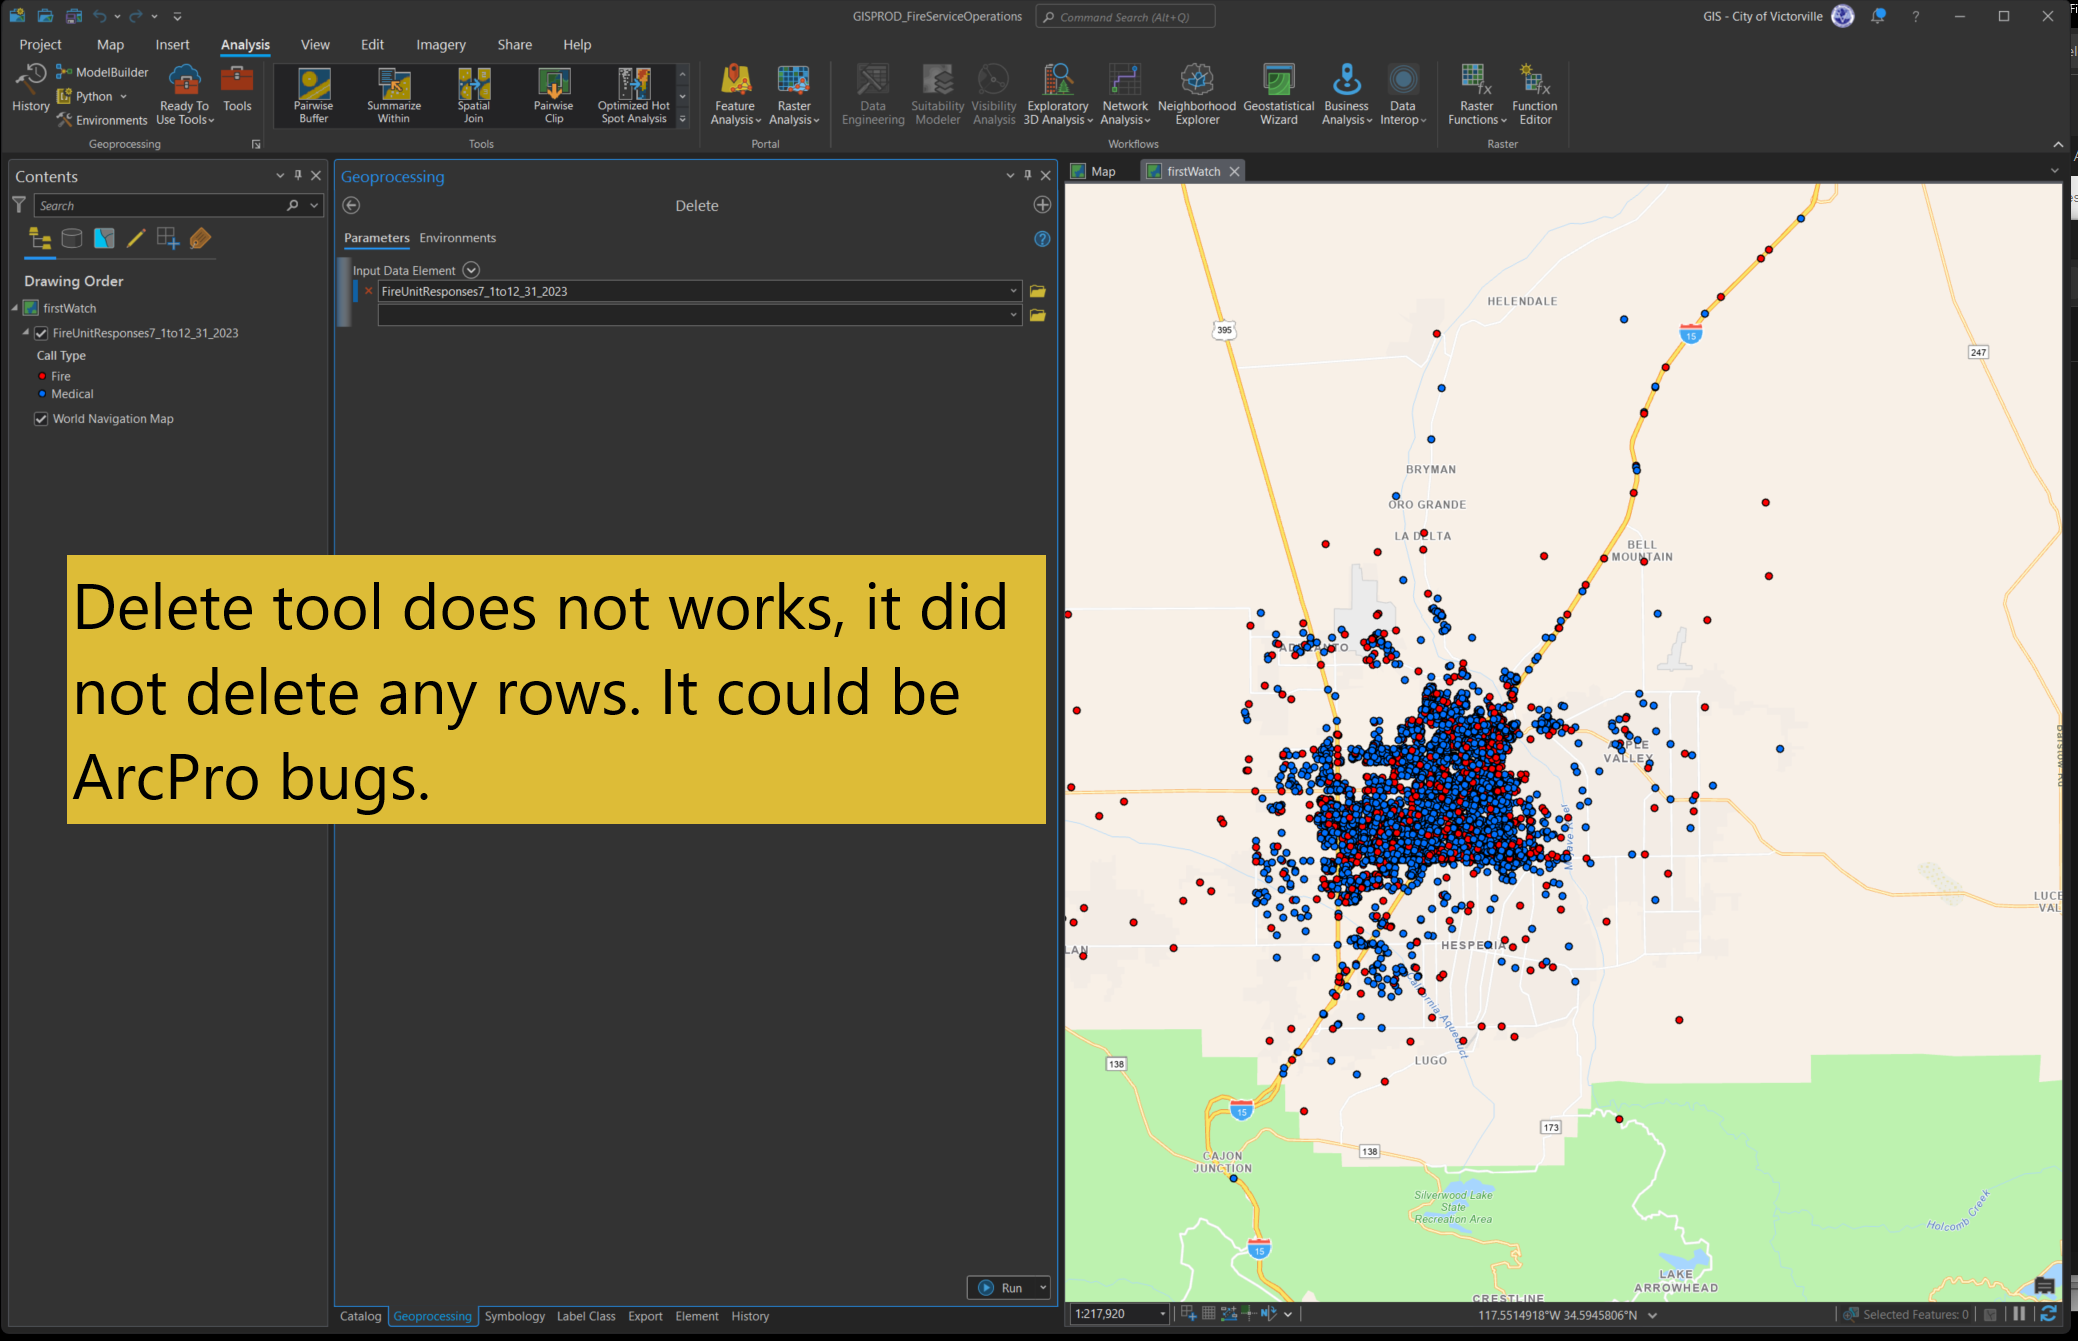Viewport: 2078px width, 1341px height.
Task: Click the Contents filter funnel icon
Action: [x=19, y=205]
